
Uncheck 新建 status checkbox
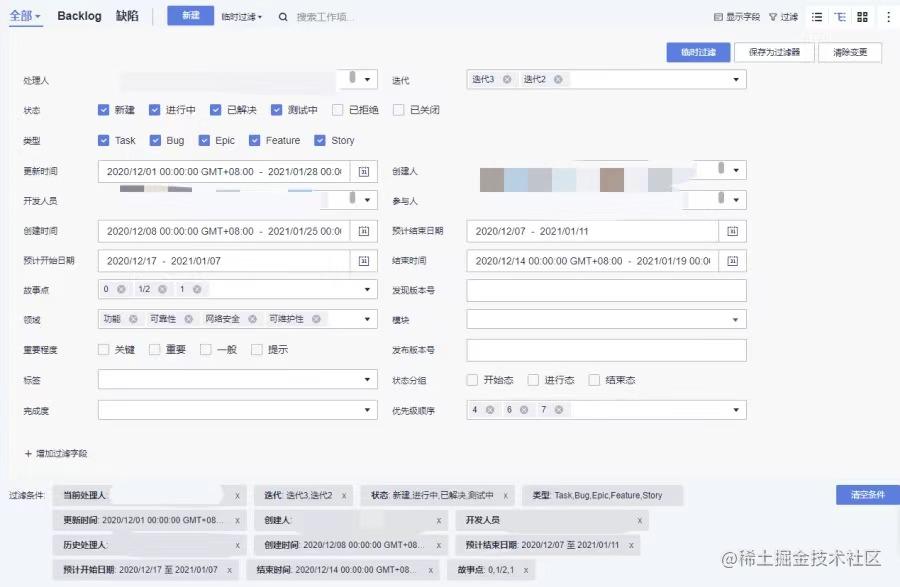click(x=103, y=110)
